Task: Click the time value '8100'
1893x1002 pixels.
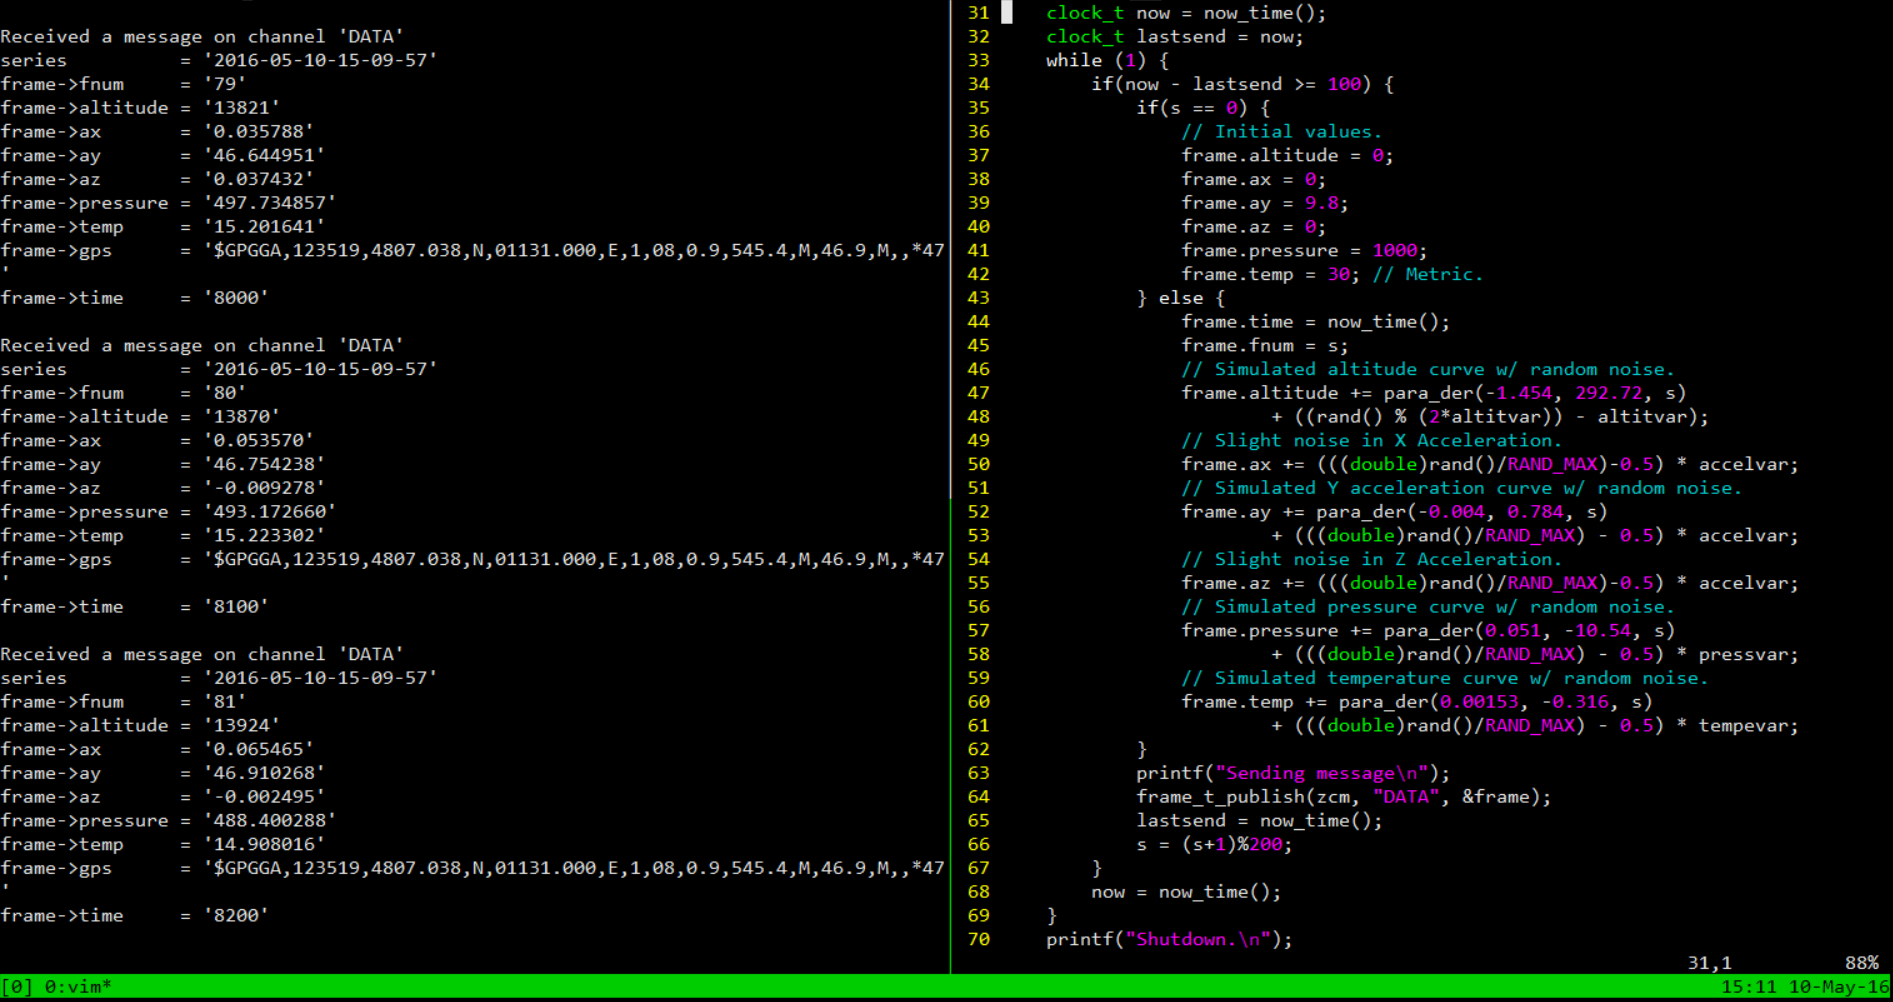Action: (236, 607)
